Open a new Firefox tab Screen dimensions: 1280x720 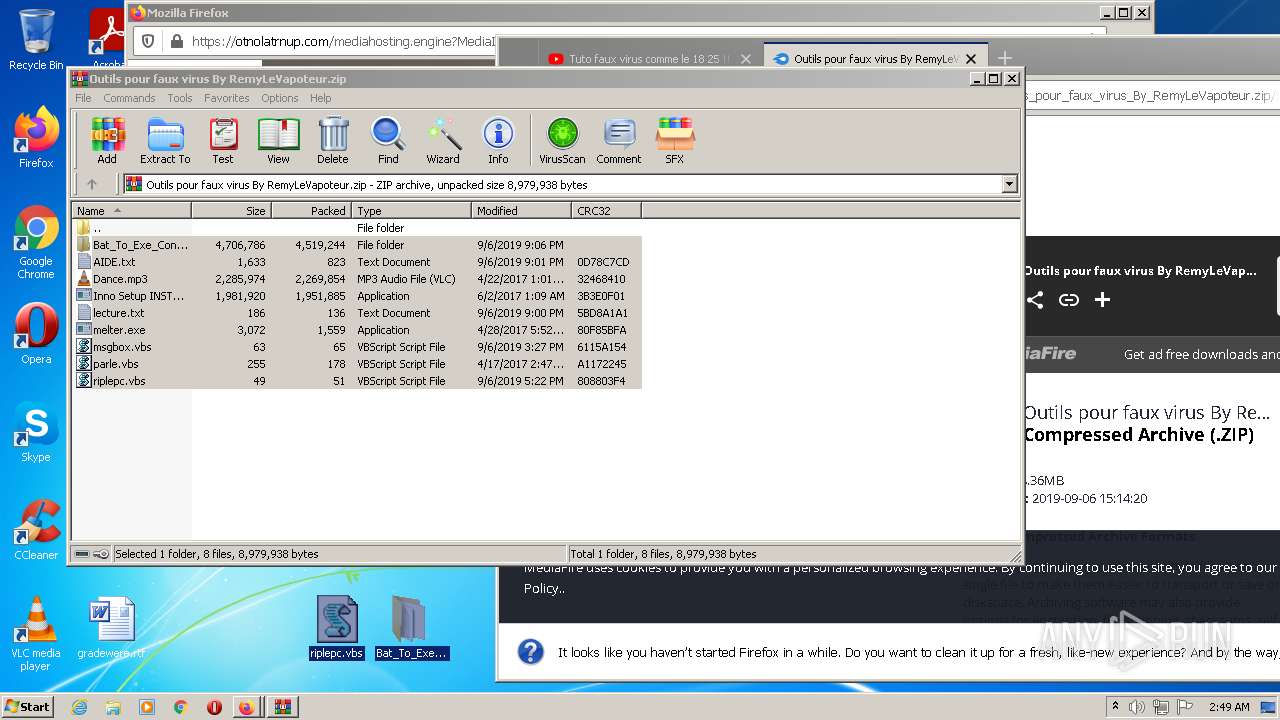1005,59
